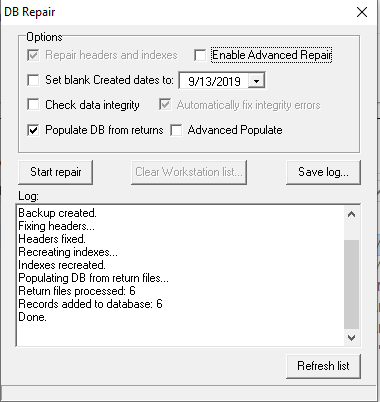This screenshot has height=402, width=380.
Task: Close the DB Repair dialog
Action: [362, 12]
